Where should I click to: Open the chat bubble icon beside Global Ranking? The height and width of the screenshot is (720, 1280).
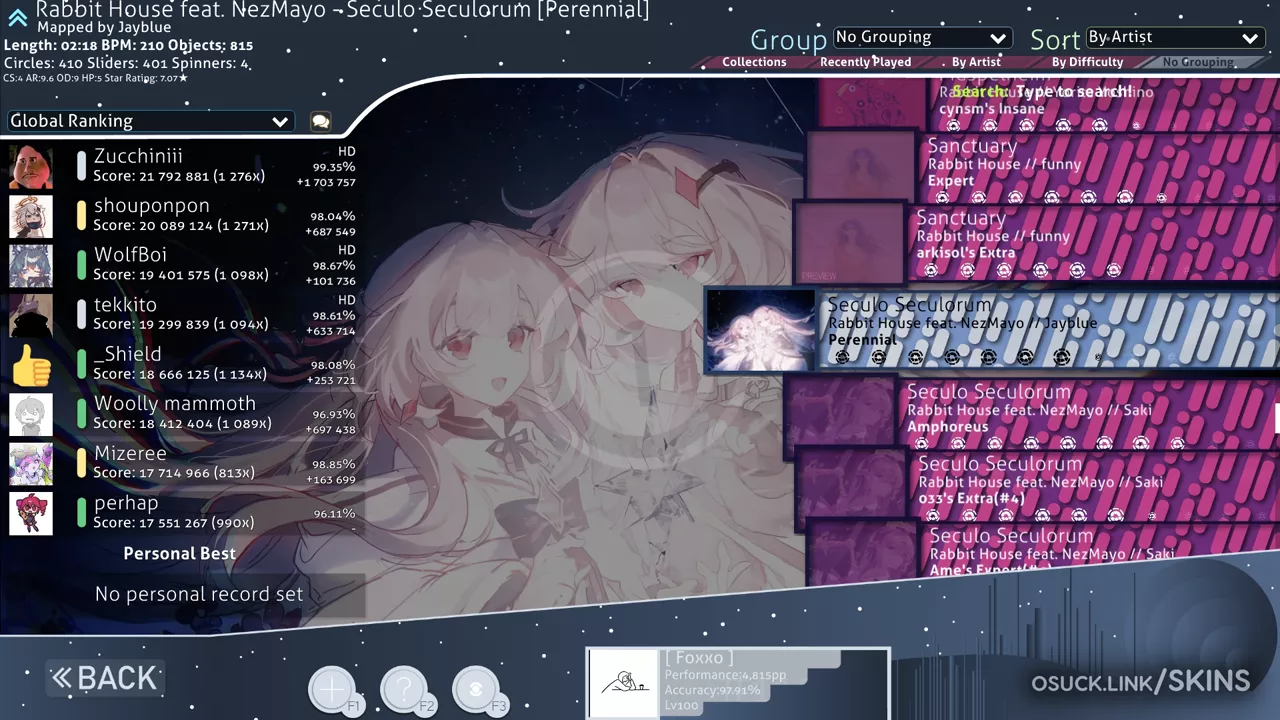click(x=321, y=121)
